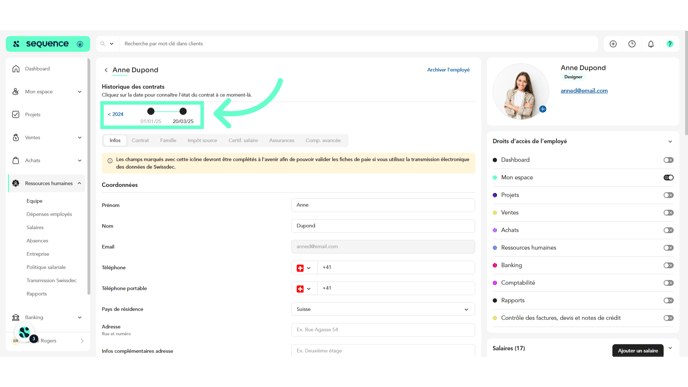
Task: Open Téléphone portable country flag dropdown
Action: pyautogui.click(x=304, y=289)
